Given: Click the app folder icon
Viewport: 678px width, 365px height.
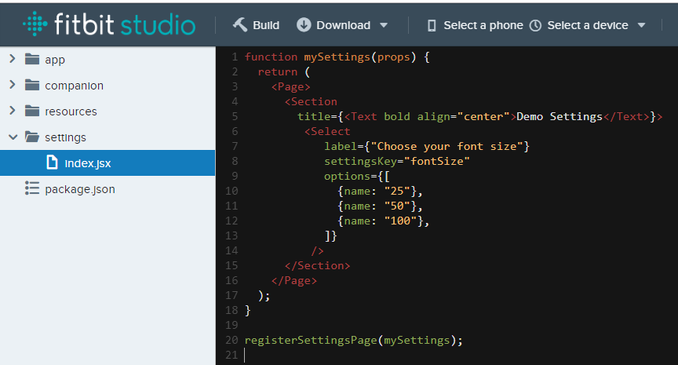Looking at the screenshot, I should pos(32,59).
